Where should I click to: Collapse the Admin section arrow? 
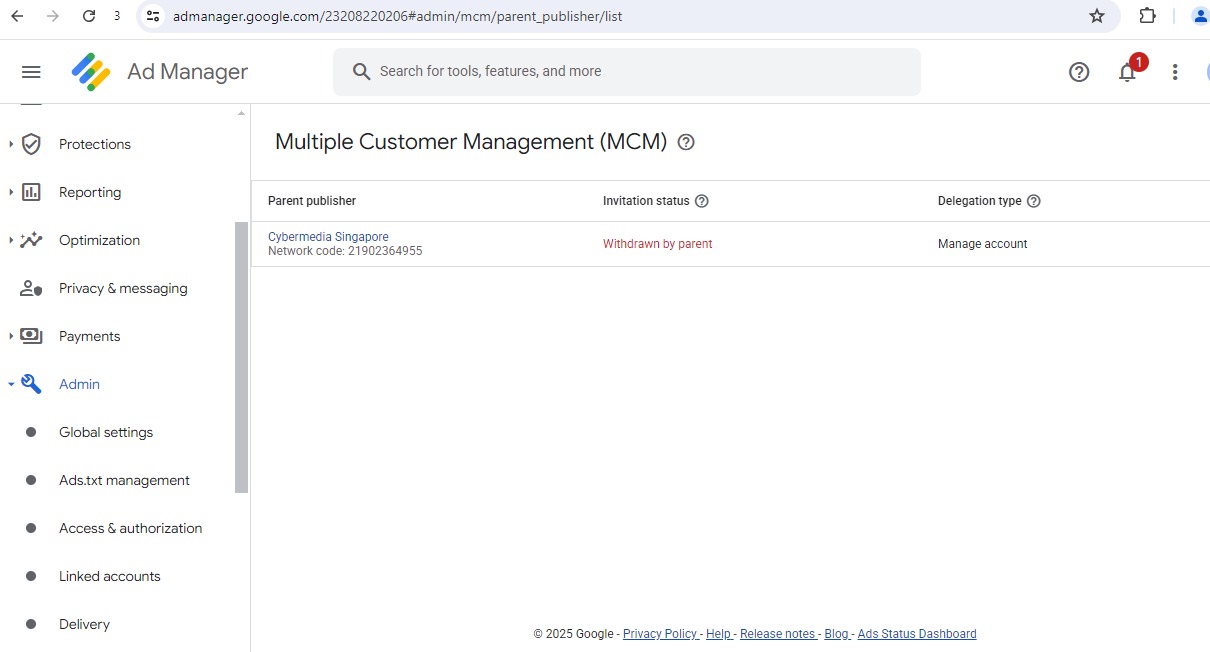coord(11,384)
